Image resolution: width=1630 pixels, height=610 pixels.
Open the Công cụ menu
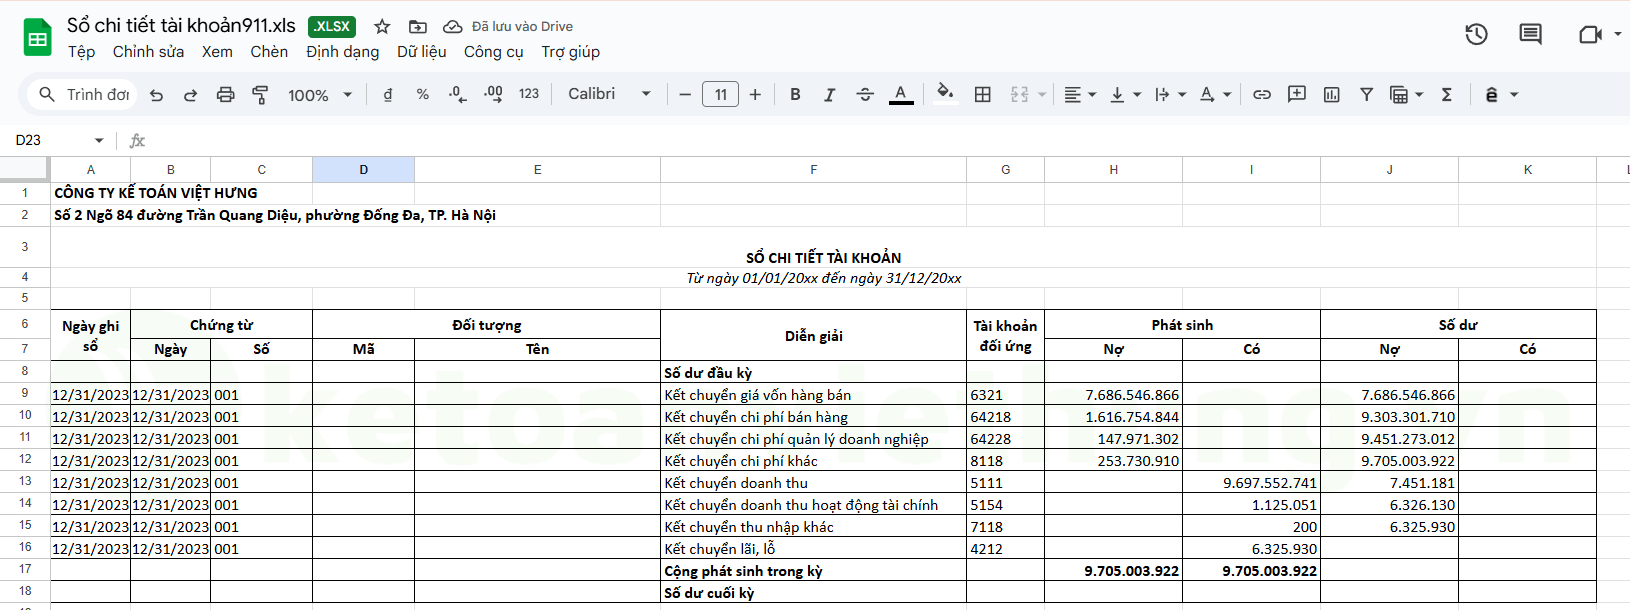pyautogui.click(x=493, y=52)
